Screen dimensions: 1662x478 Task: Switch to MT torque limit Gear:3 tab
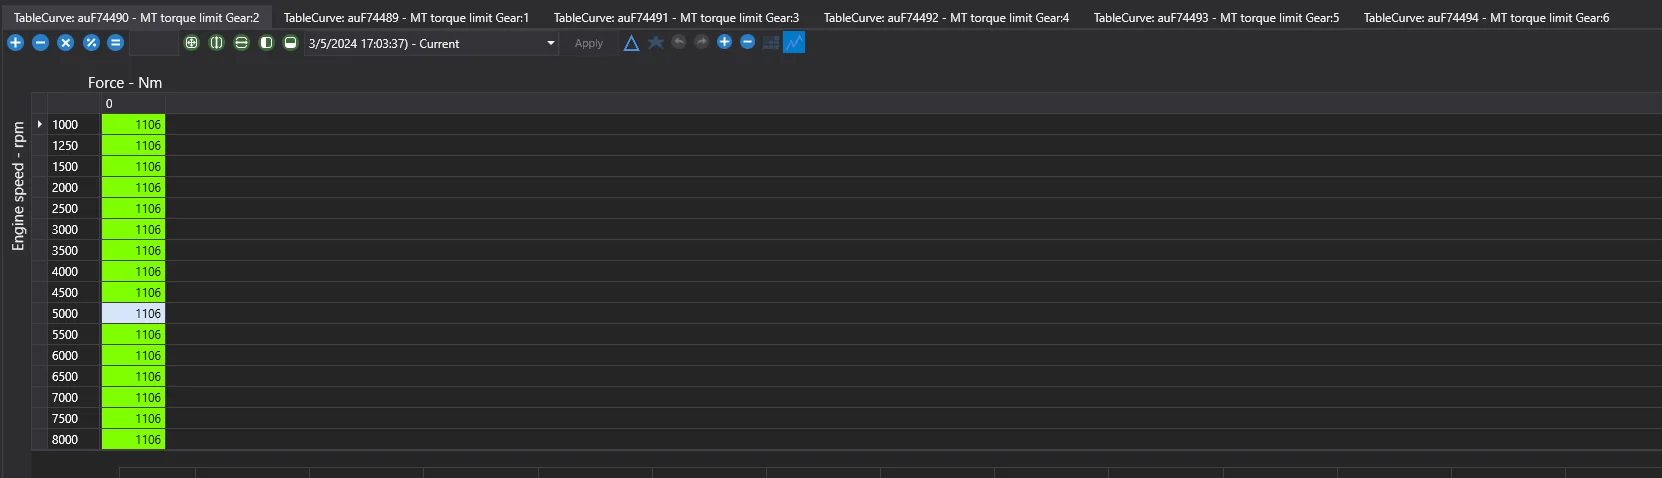[676, 17]
